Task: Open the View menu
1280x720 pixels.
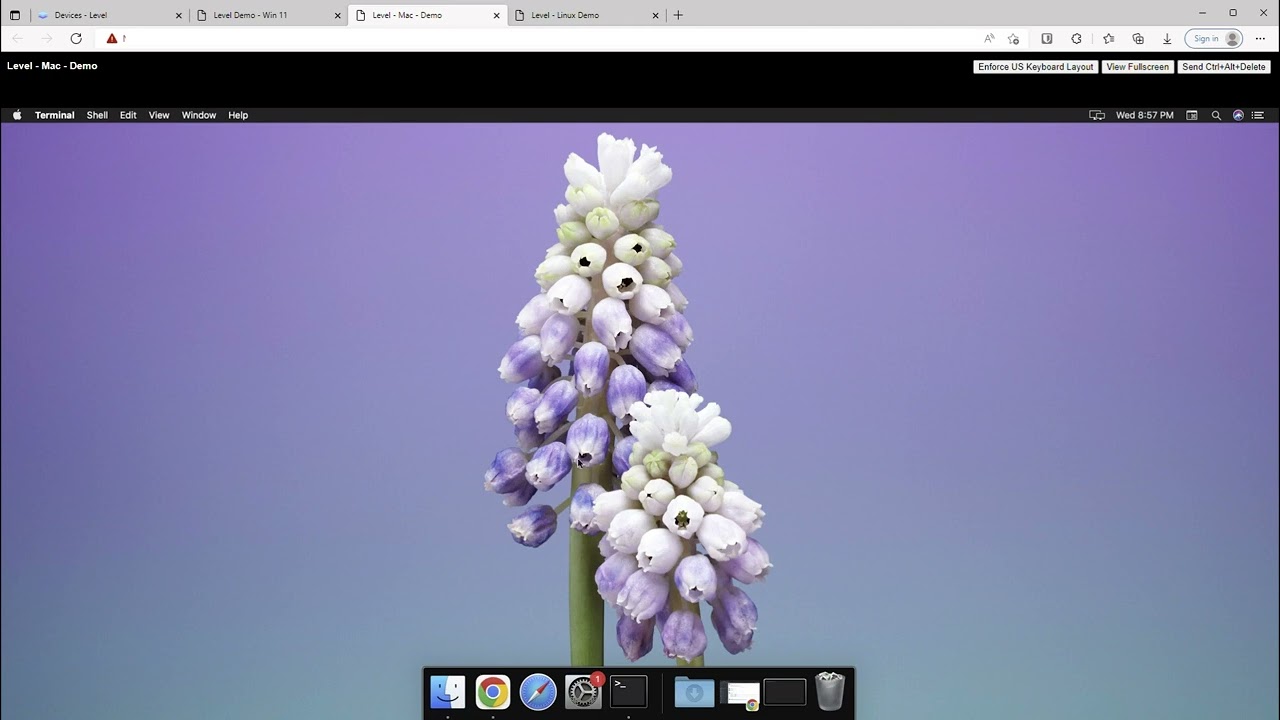Action: 159,115
